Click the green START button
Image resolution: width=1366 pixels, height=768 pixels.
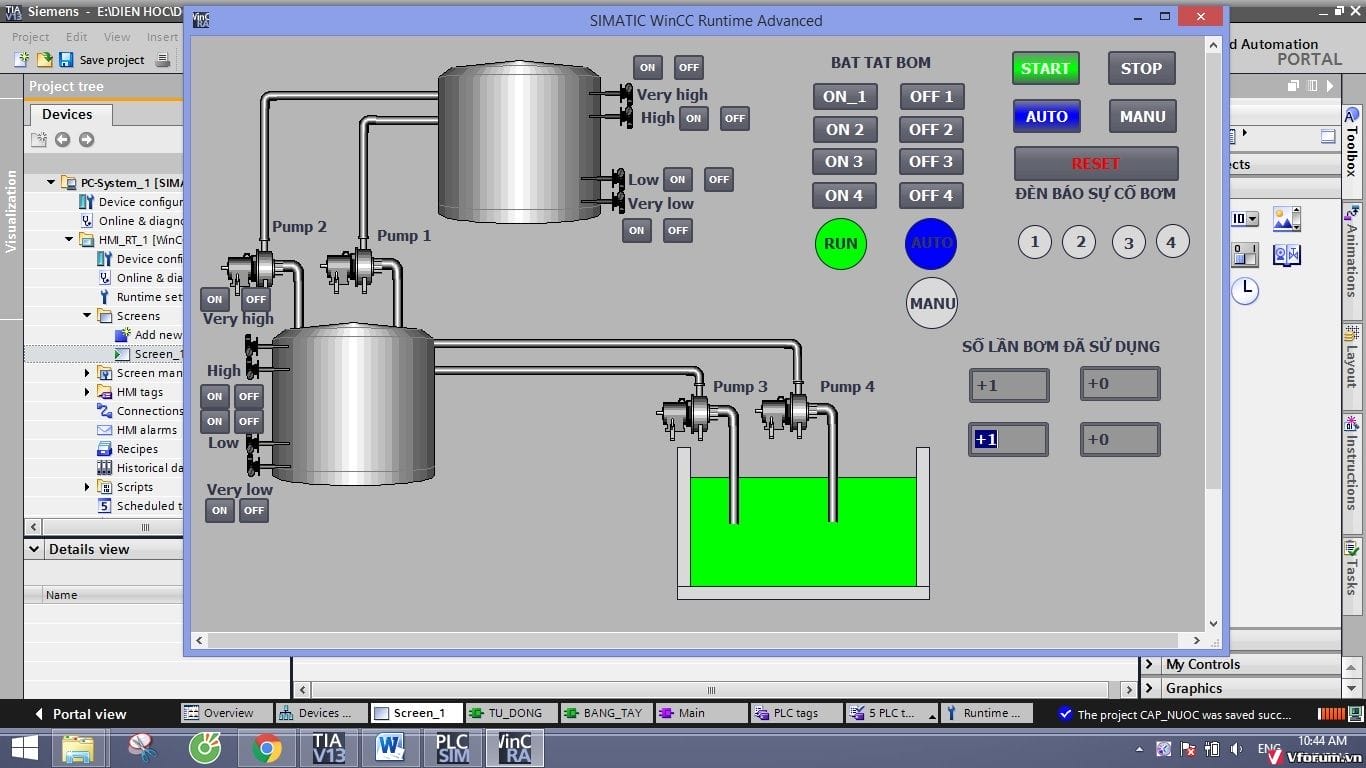click(x=1046, y=69)
